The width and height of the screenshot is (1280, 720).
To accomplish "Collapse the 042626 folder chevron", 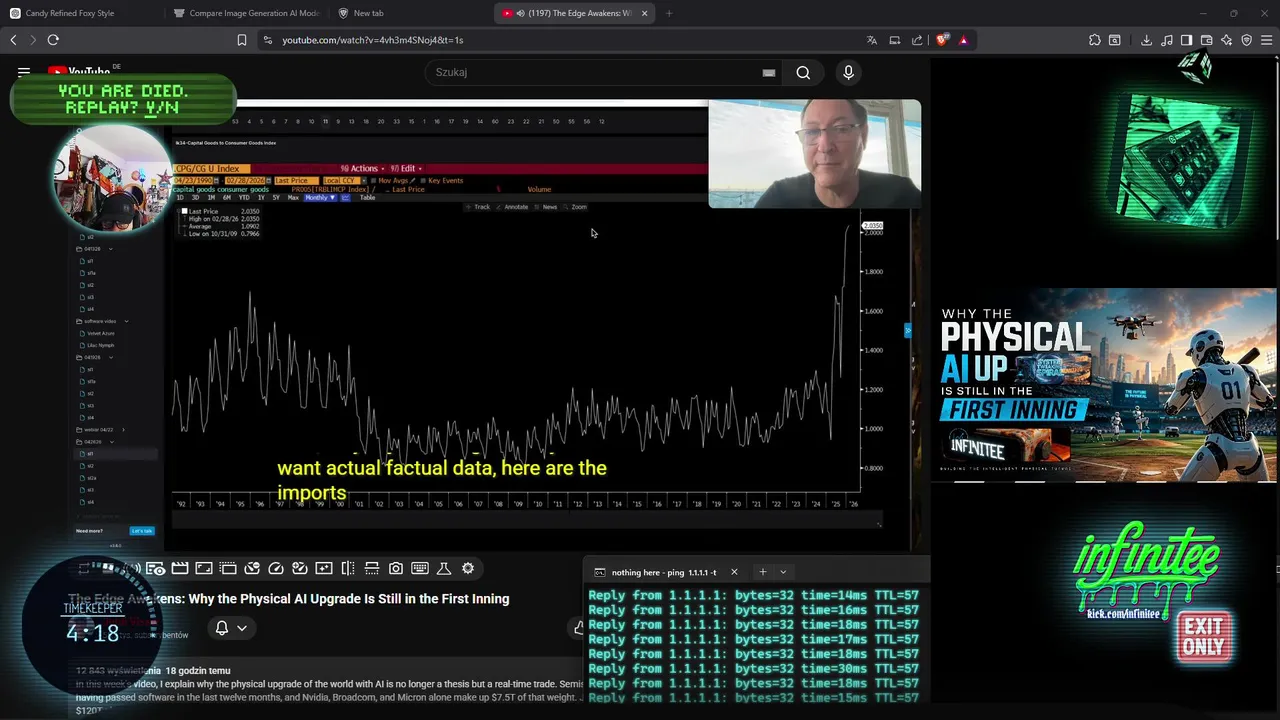I will [110, 441].
